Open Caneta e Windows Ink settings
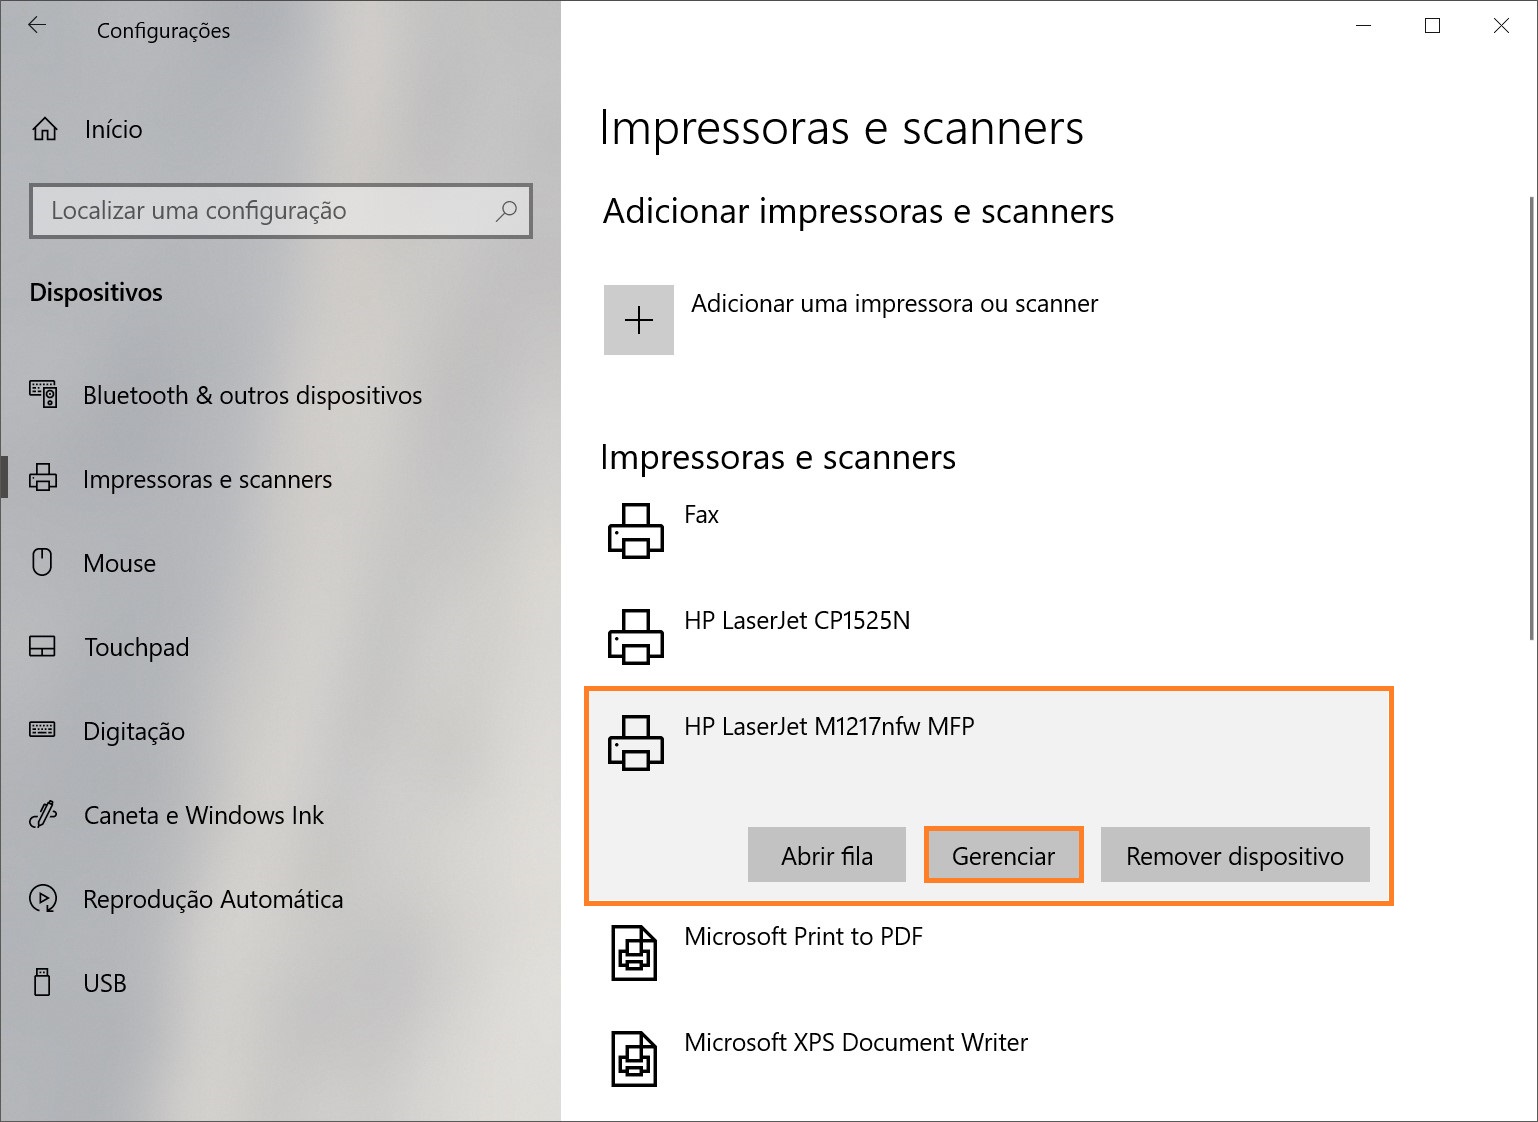Image resolution: width=1538 pixels, height=1122 pixels. [x=204, y=815]
